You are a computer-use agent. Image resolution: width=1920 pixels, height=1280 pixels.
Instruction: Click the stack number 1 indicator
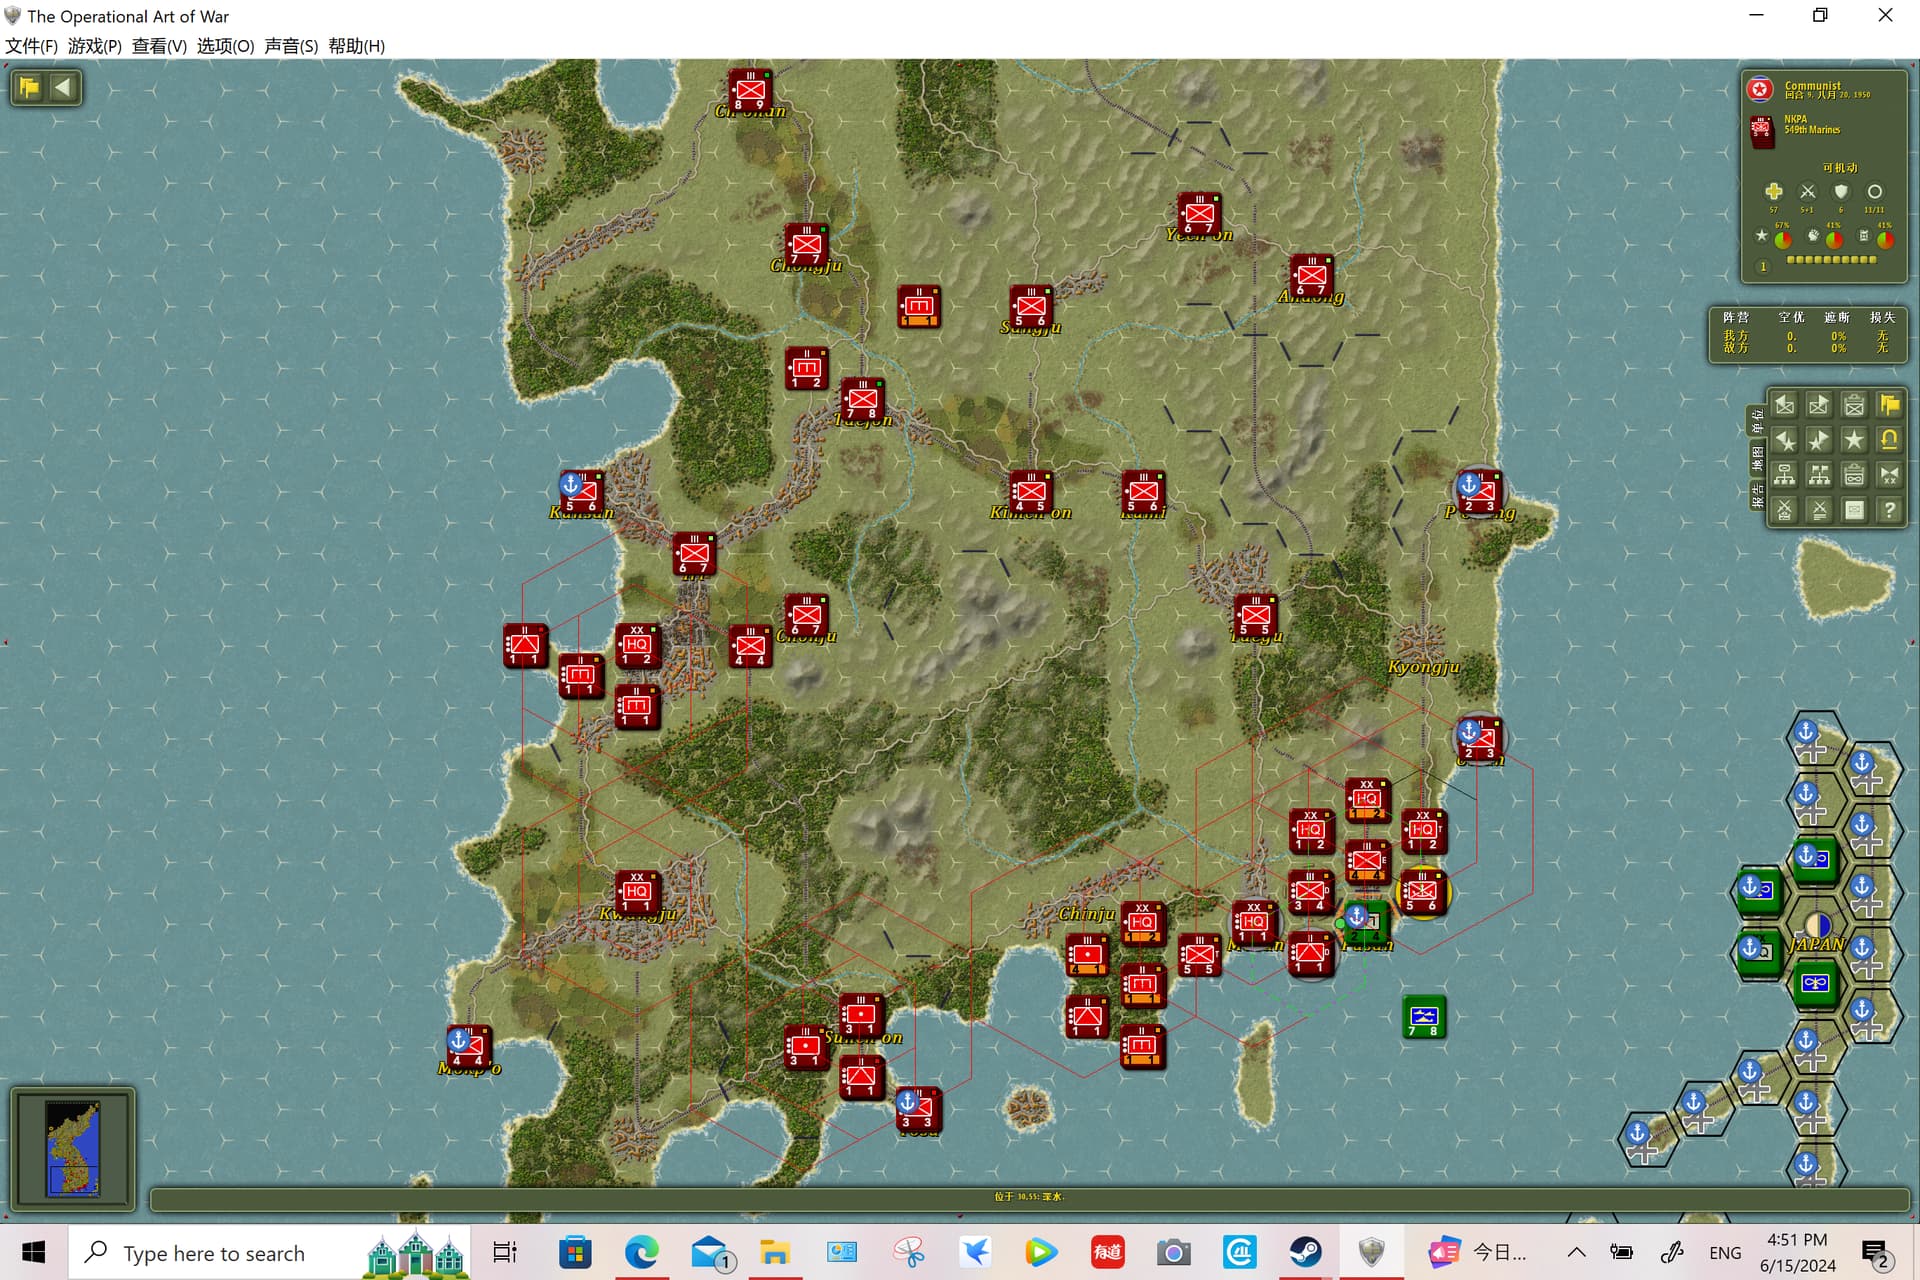pos(1763,267)
